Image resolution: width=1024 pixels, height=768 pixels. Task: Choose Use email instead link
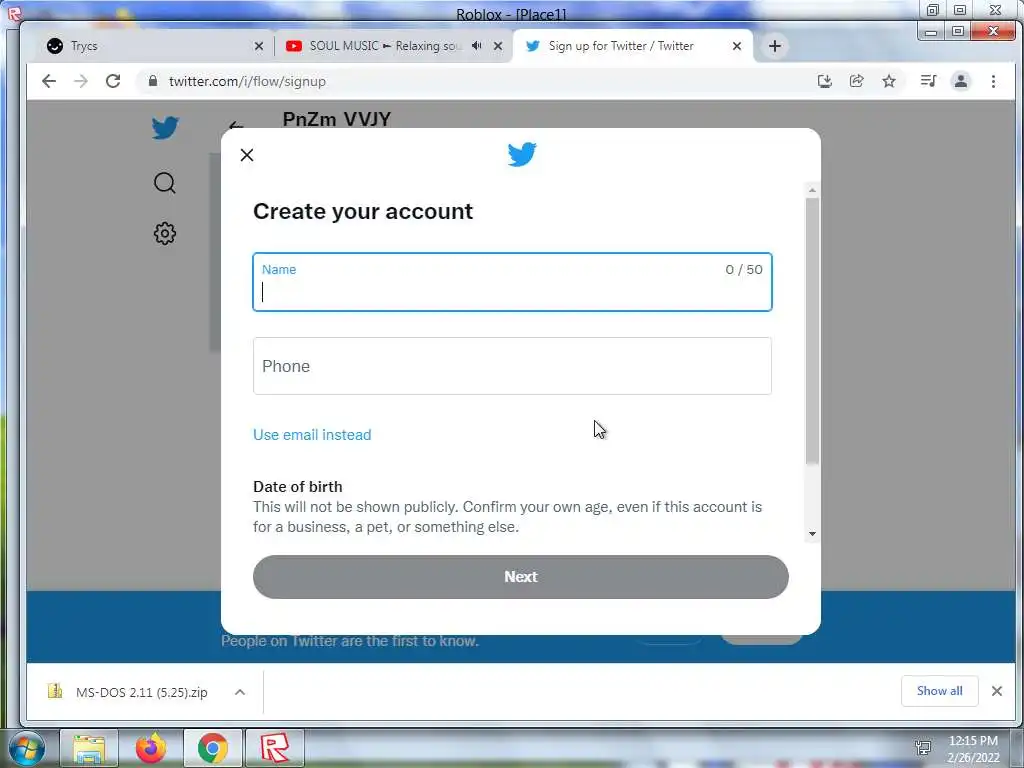[312, 435]
